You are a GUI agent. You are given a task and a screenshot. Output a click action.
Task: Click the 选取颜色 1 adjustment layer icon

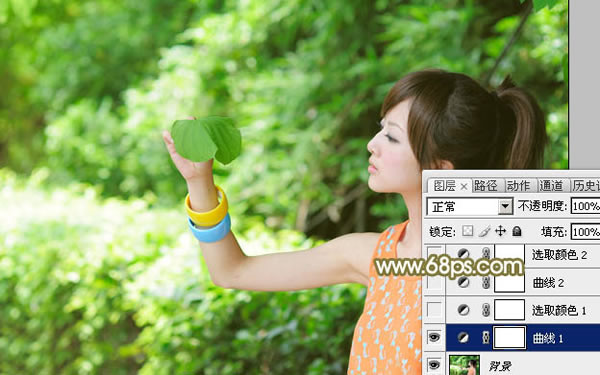(x=463, y=310)
